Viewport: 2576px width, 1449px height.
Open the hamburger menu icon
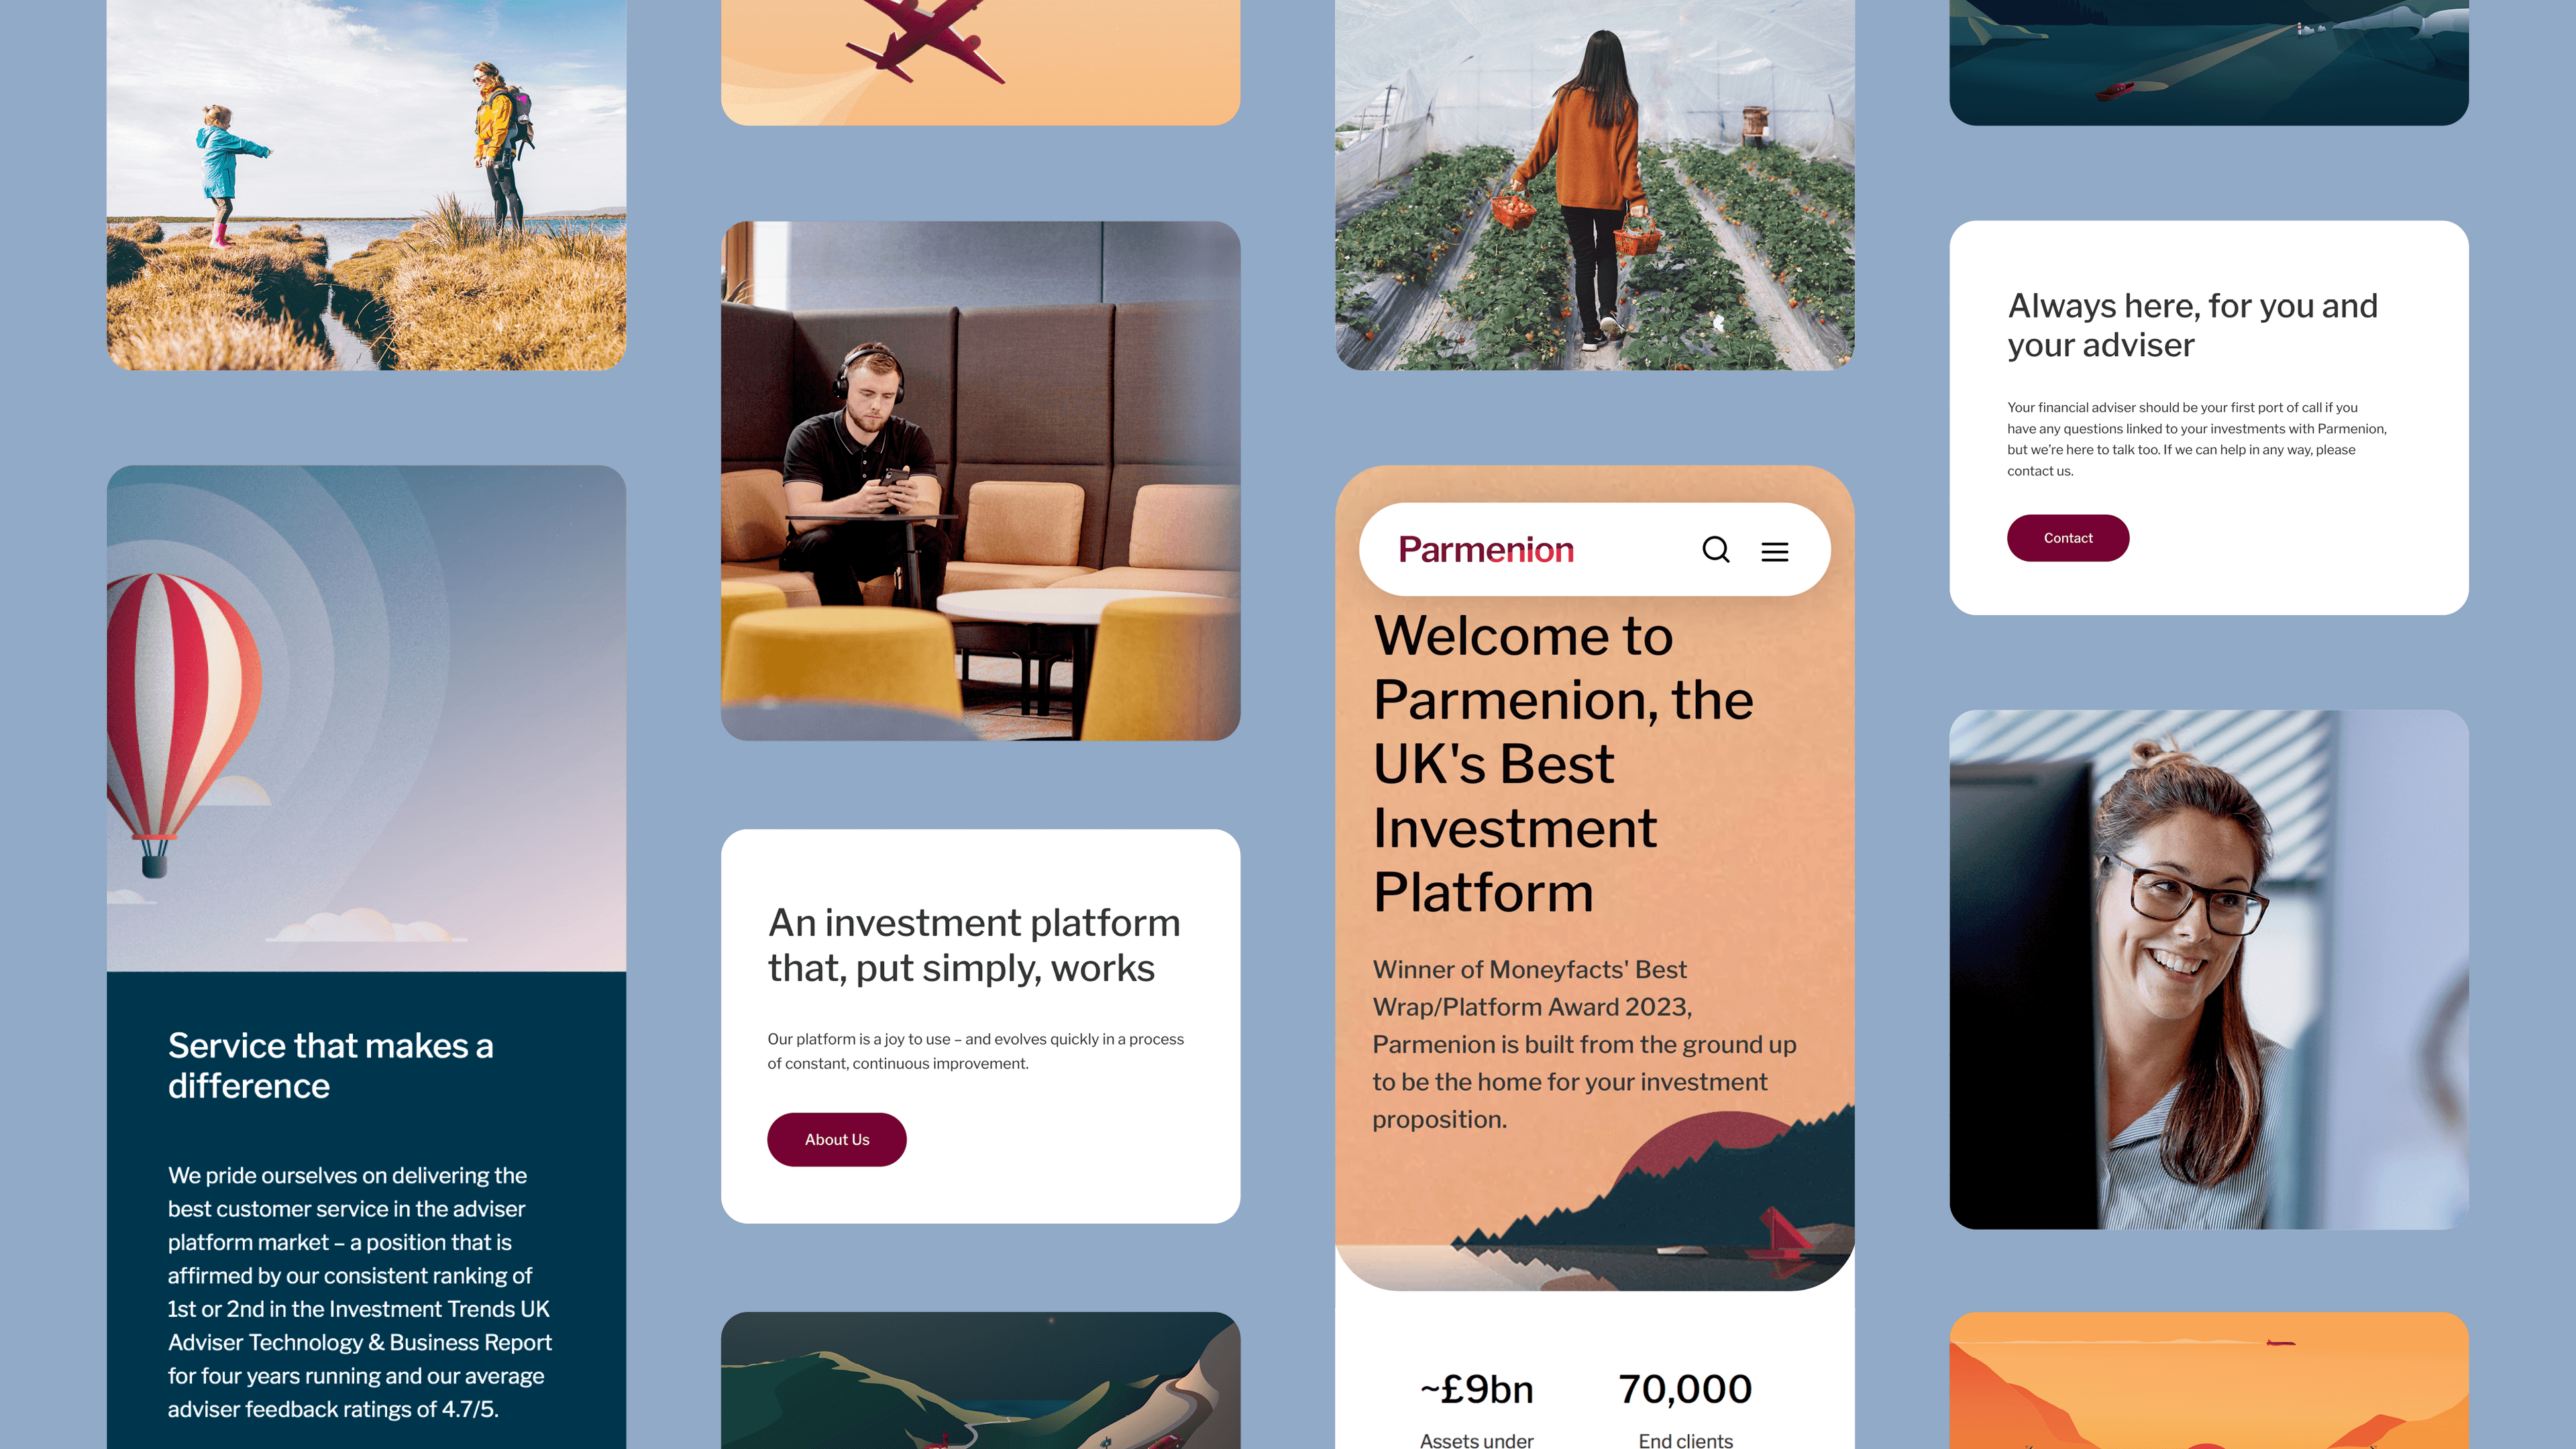1775,551
